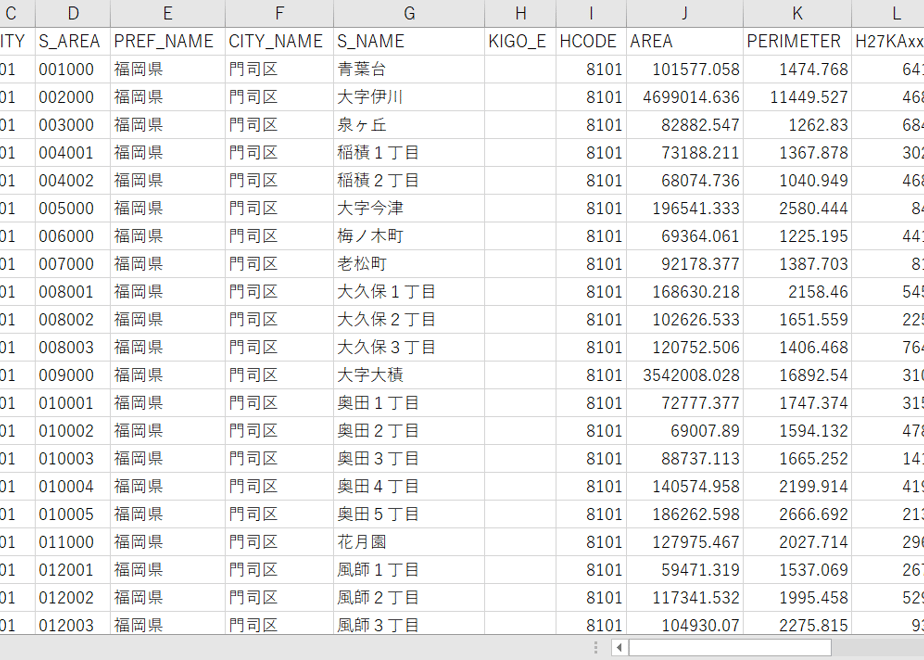The height and width of the screenshot is (660, 924).
Task: Select PERIMETER value 2158.46
Action: (x=797, y=292)
